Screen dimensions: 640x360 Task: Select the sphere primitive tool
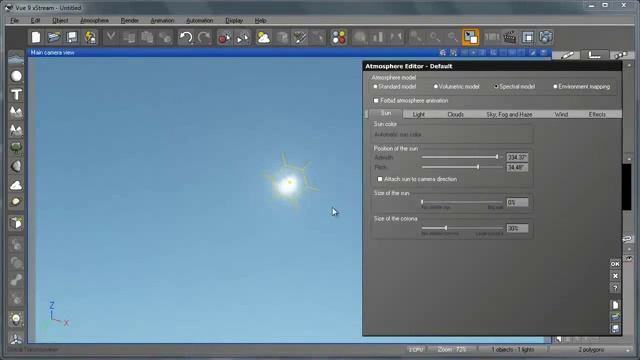tap(16, 76)
